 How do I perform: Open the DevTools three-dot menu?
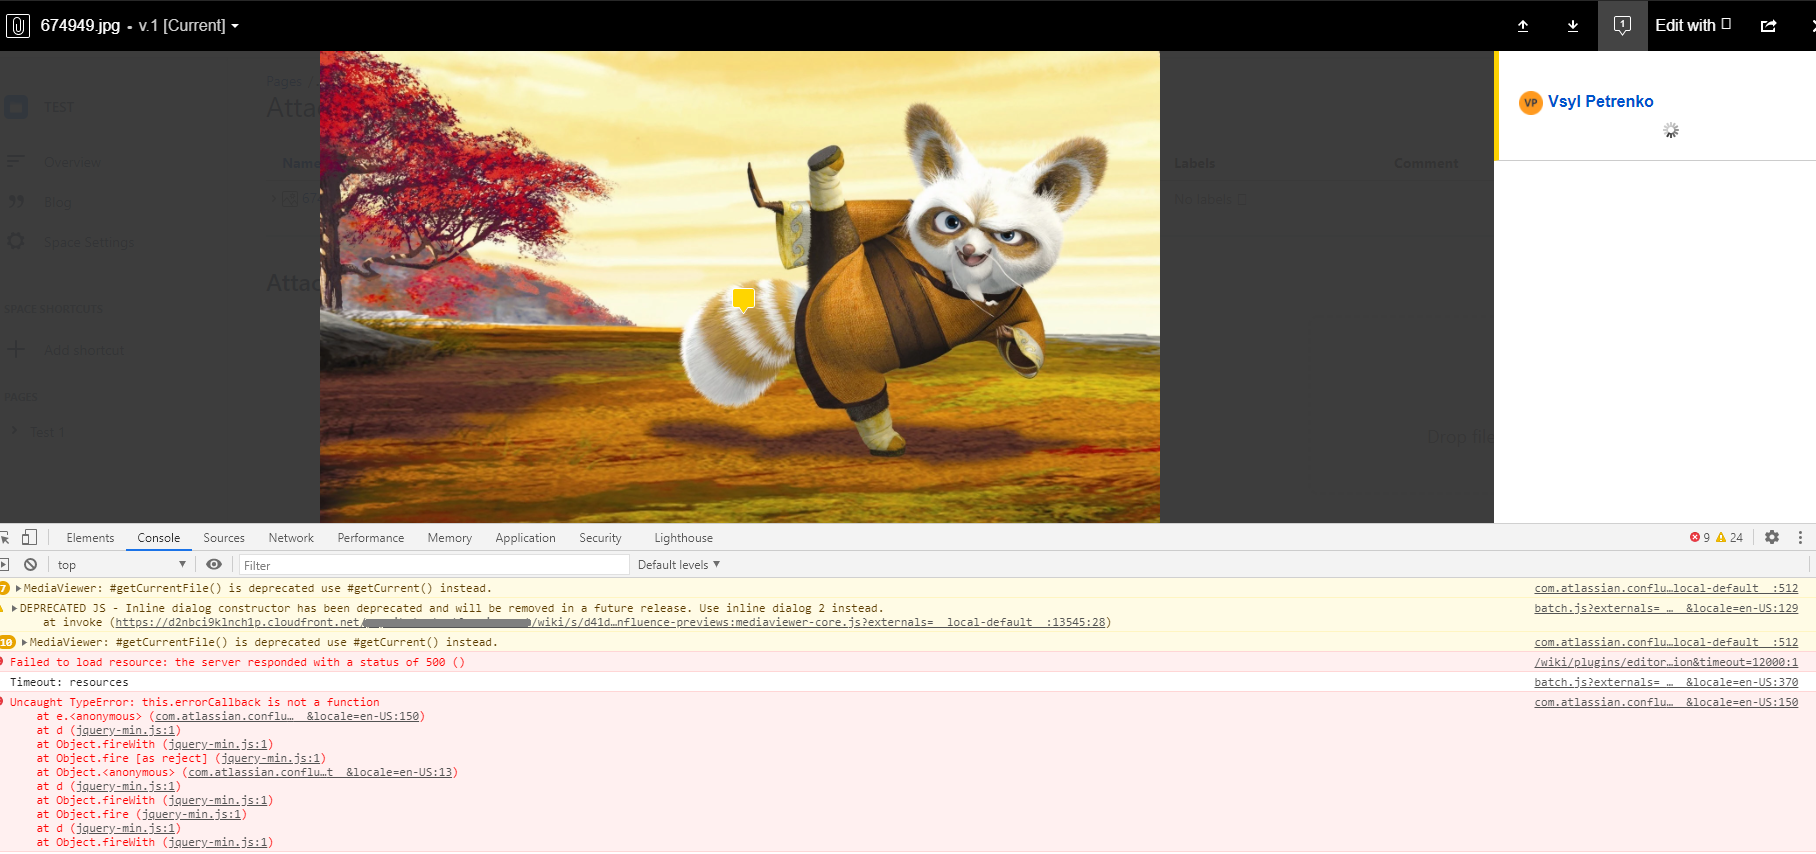(1800, 538)
